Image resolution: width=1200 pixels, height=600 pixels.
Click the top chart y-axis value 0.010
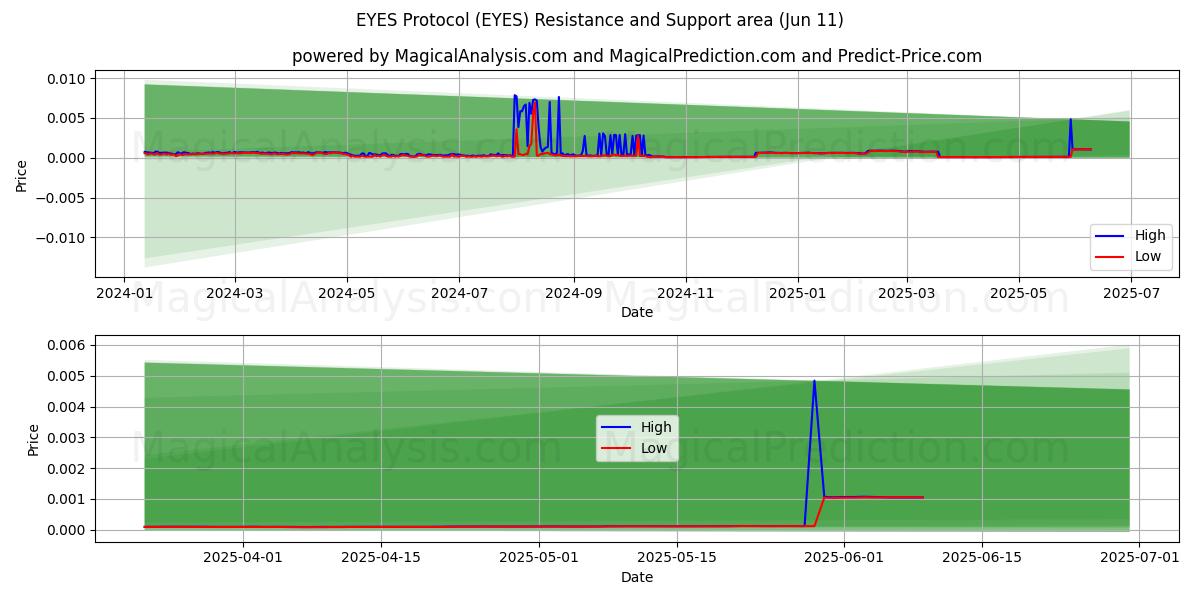pyautogui.click(x=68, y=79)
